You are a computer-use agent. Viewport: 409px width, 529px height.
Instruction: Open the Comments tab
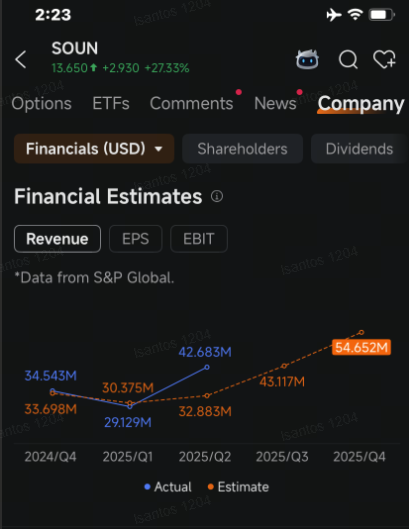191,103
